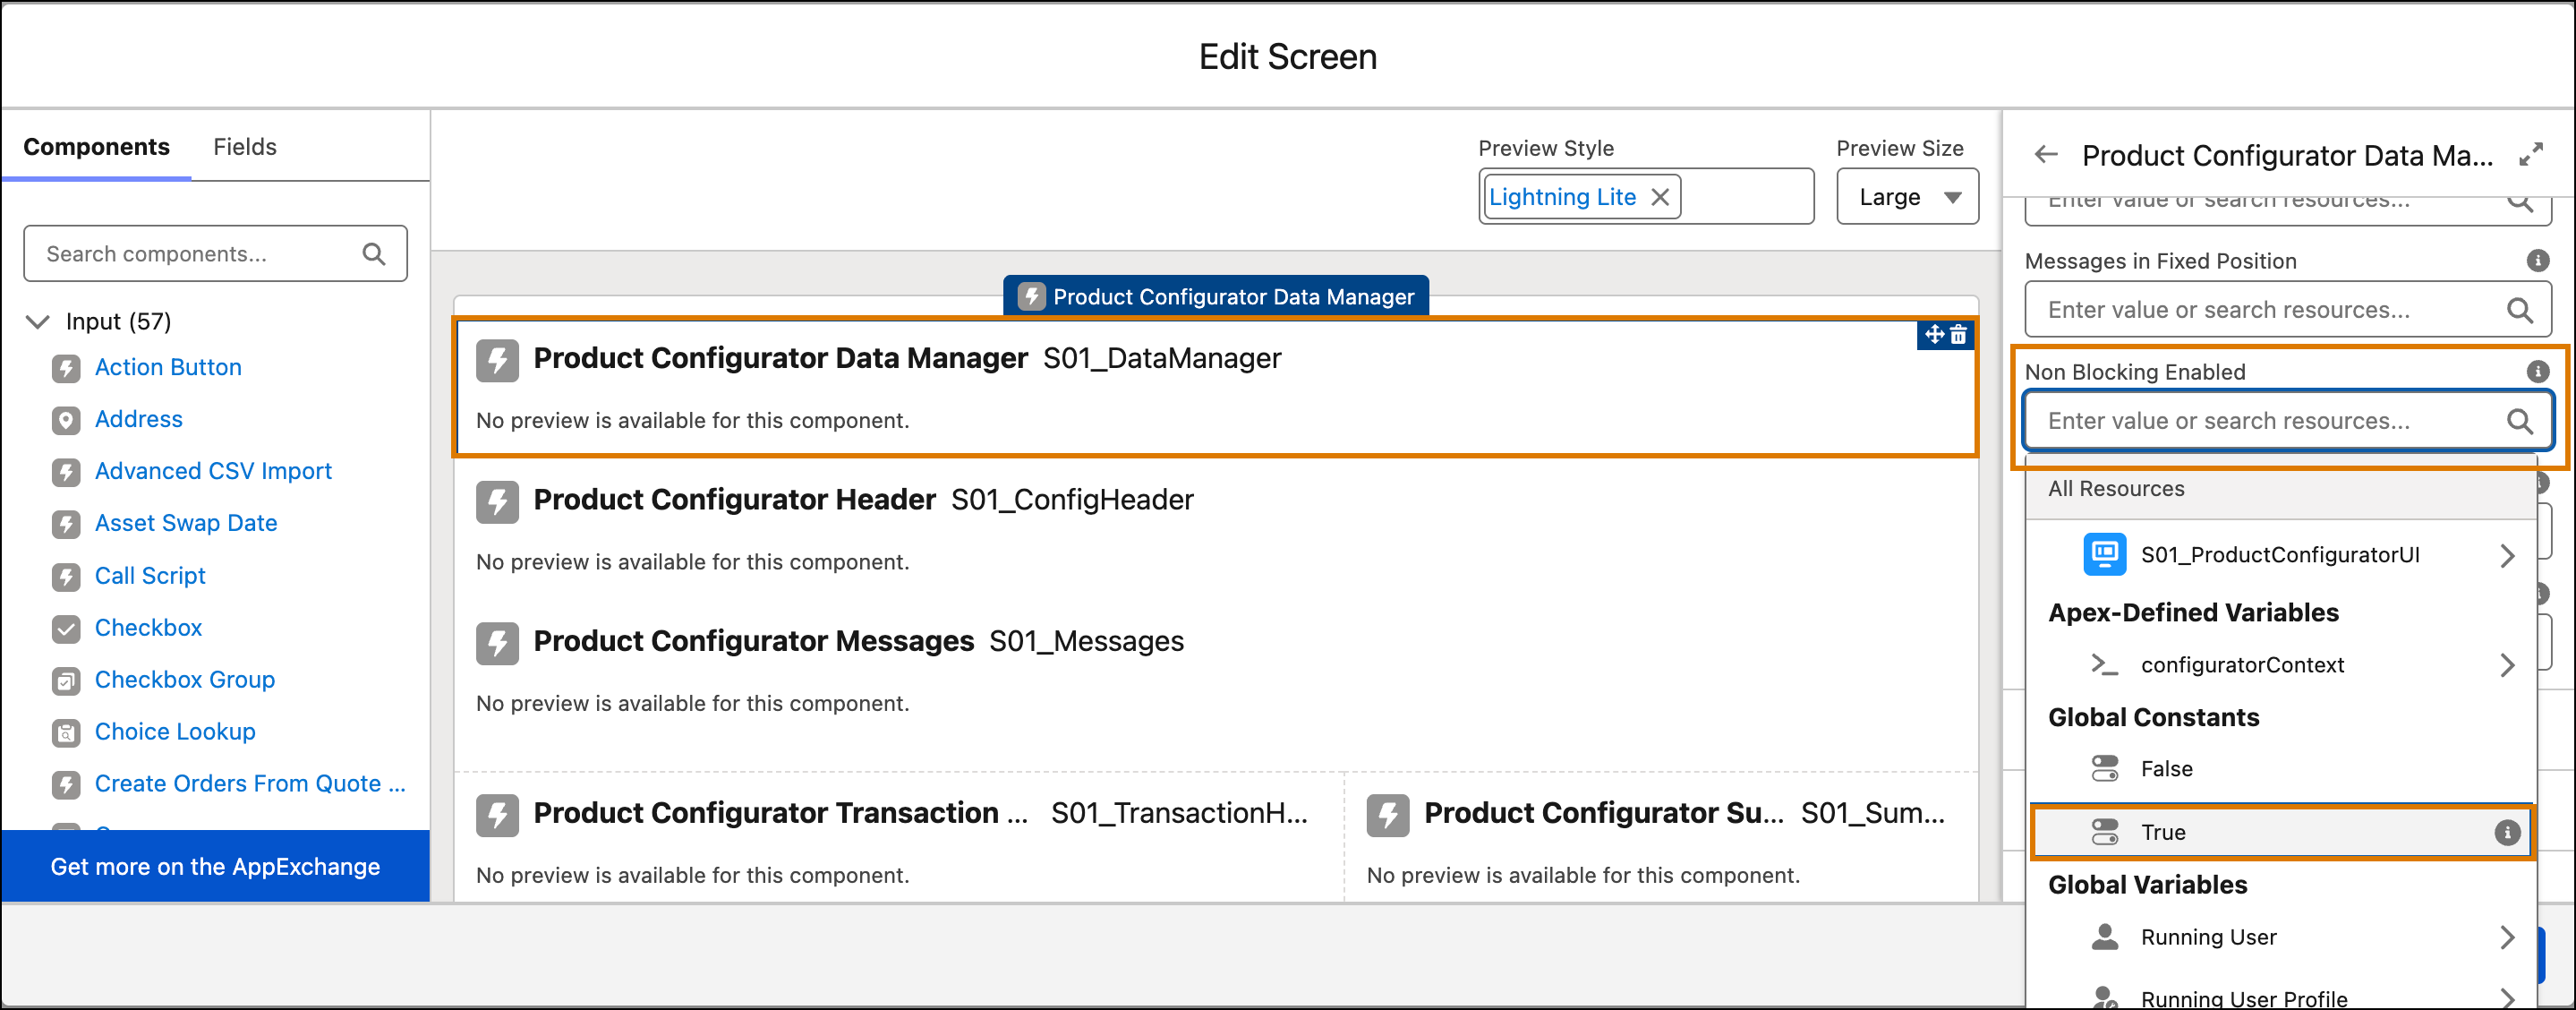
Task: Click the Choice Lookup icon
Action: pyautogui.click(x=66, y=732)
